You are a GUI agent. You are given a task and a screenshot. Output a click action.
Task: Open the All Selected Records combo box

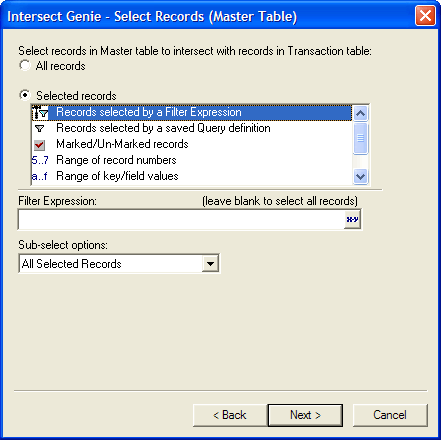pos(119,264)
